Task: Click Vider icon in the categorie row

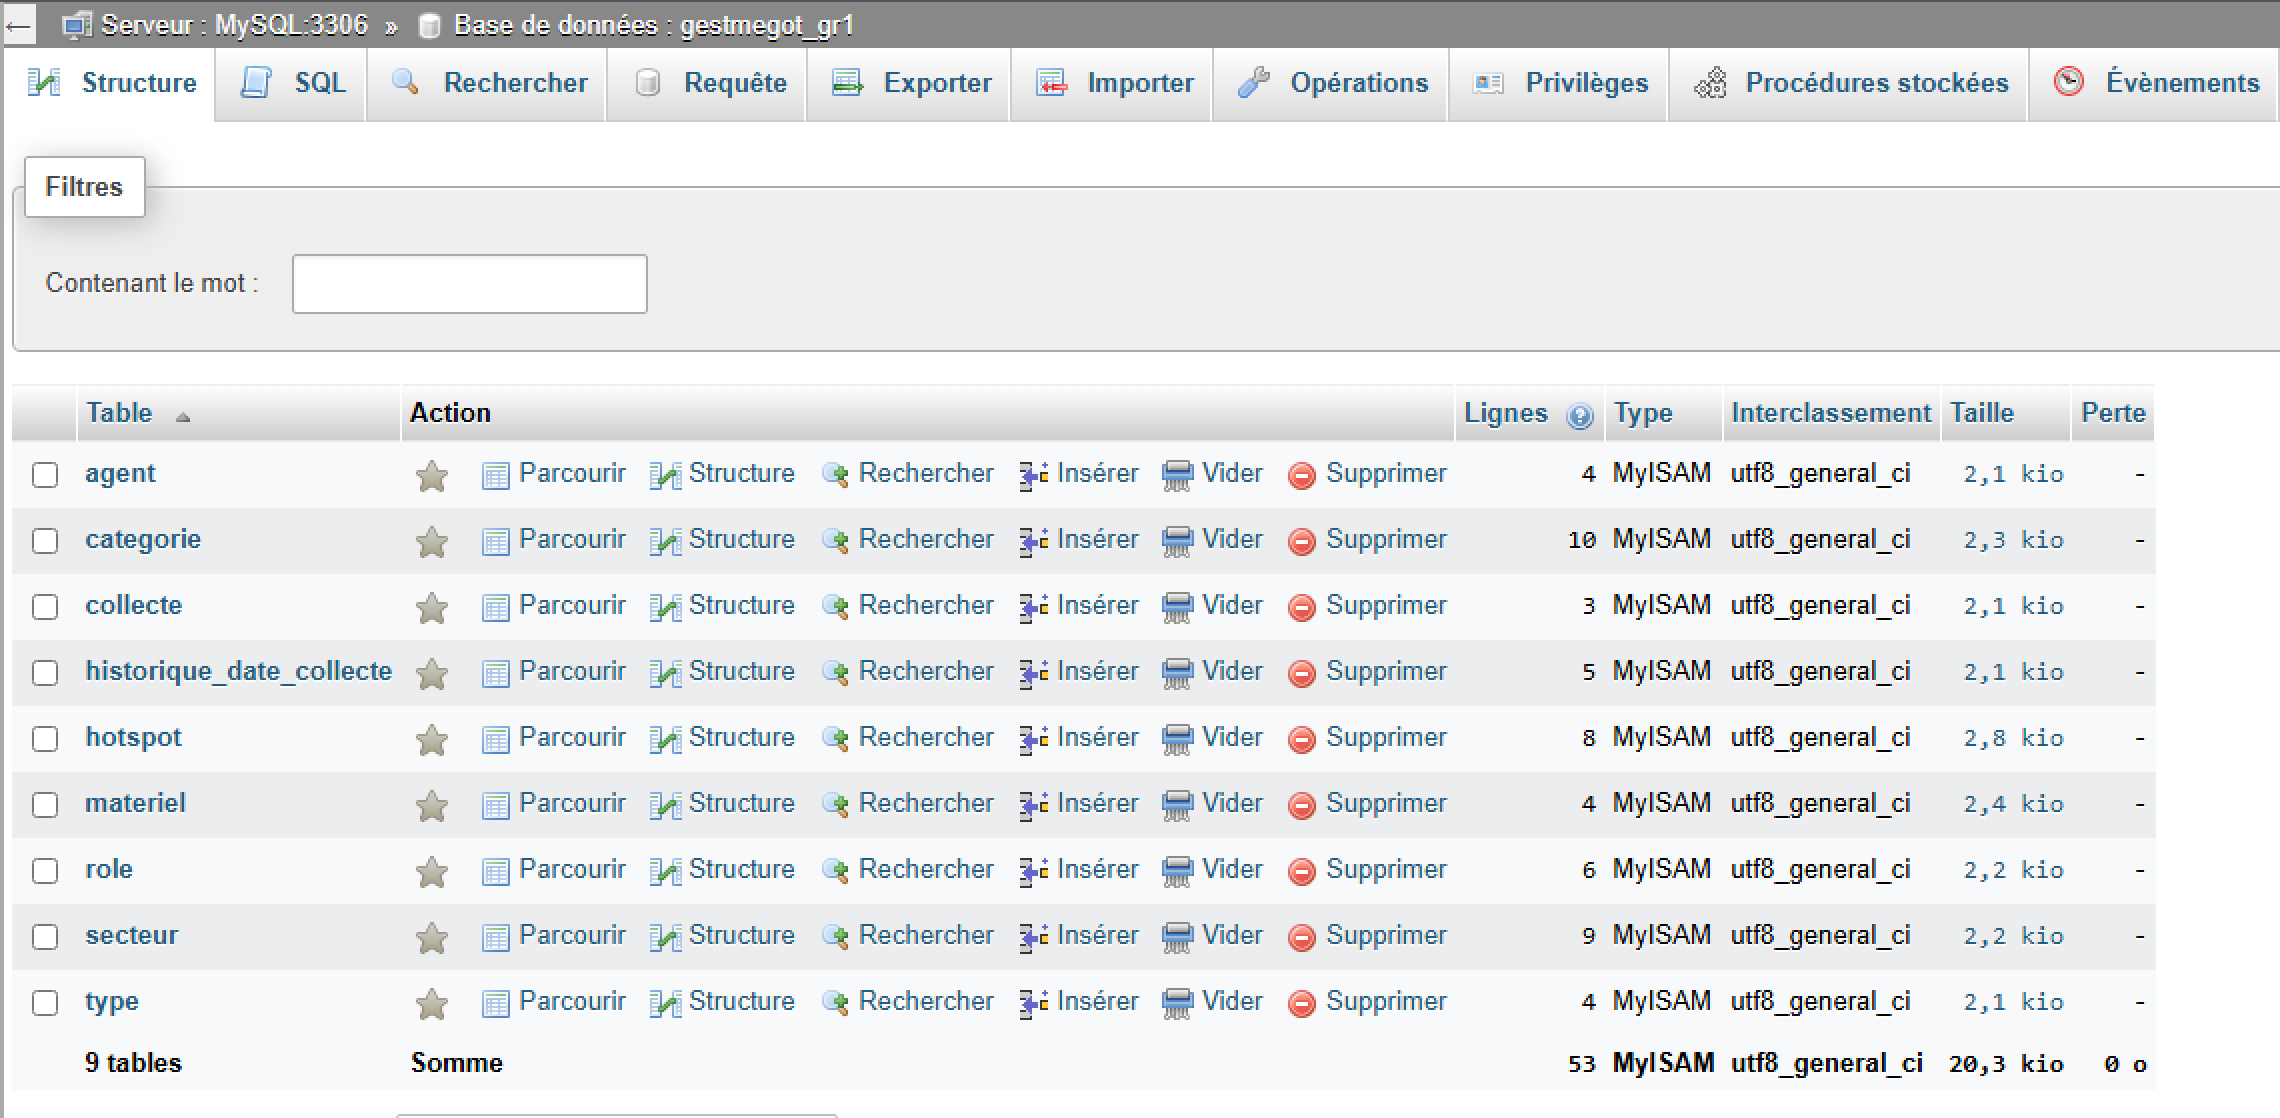Action: (1177, 541)
